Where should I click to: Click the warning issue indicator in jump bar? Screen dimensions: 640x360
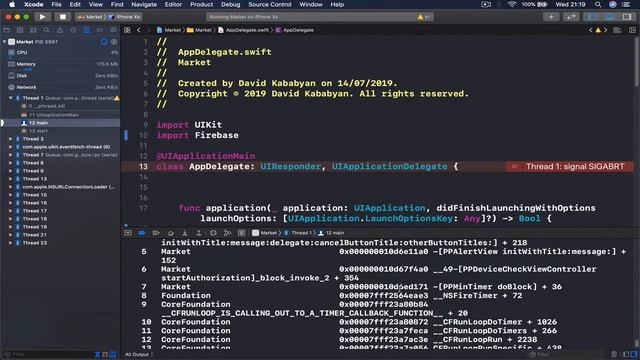pyautogui.click(x=598, y=30)
